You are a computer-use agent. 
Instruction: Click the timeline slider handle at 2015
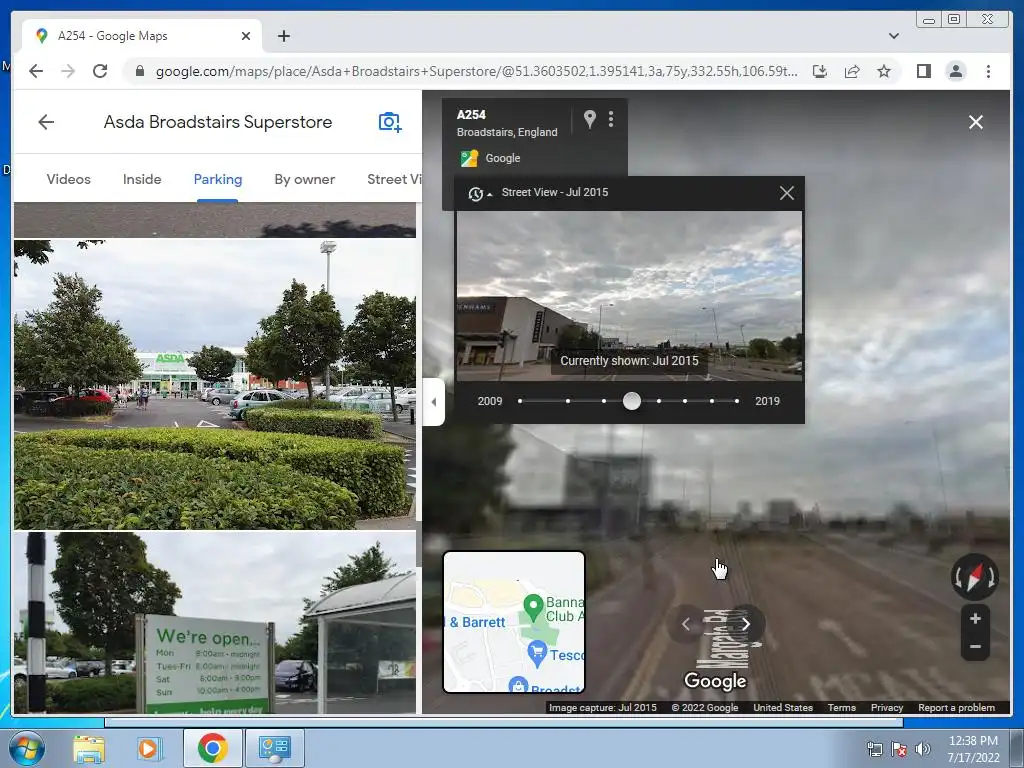click(632, 401)
